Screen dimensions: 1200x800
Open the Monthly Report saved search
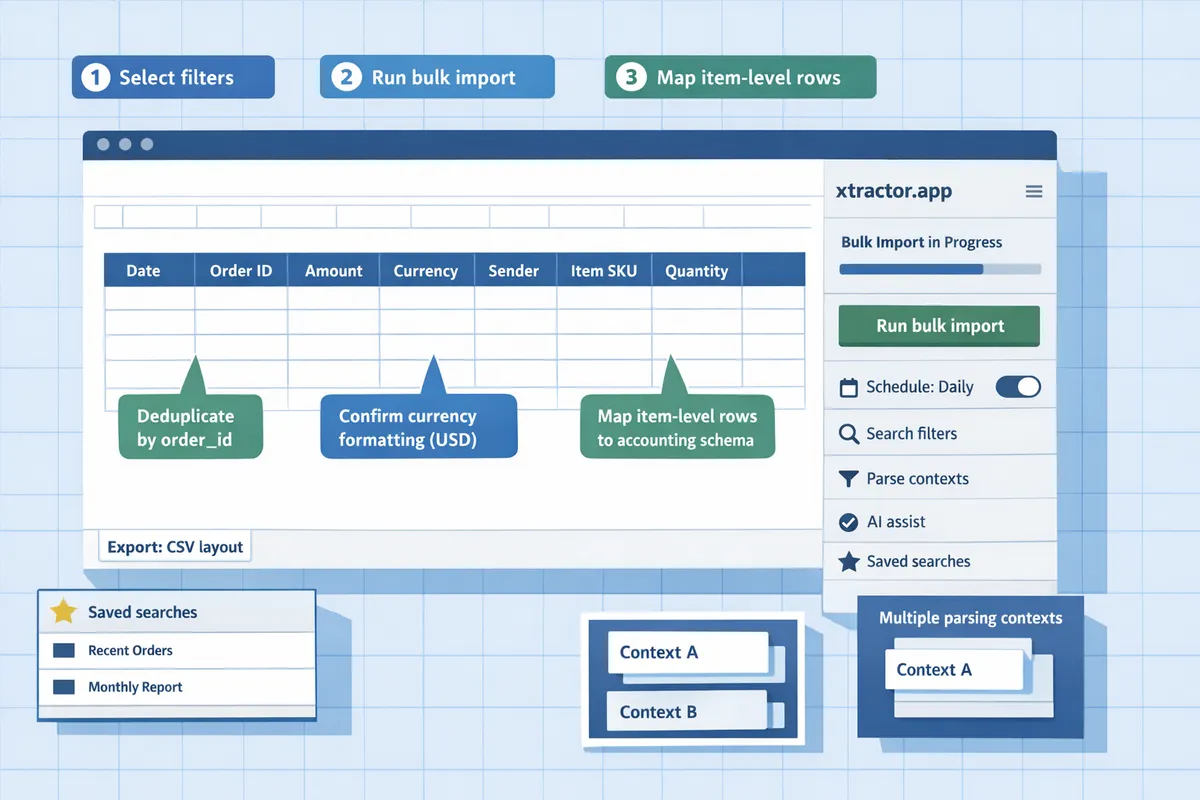177,688
